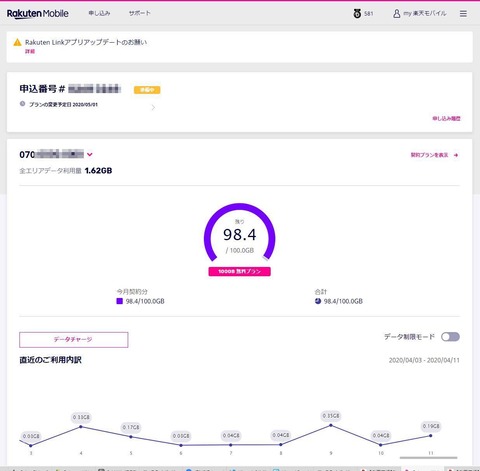Click the Rakuten Mobile logo
This screenshot has height=471, width=480.
click(x=38, y=14)
